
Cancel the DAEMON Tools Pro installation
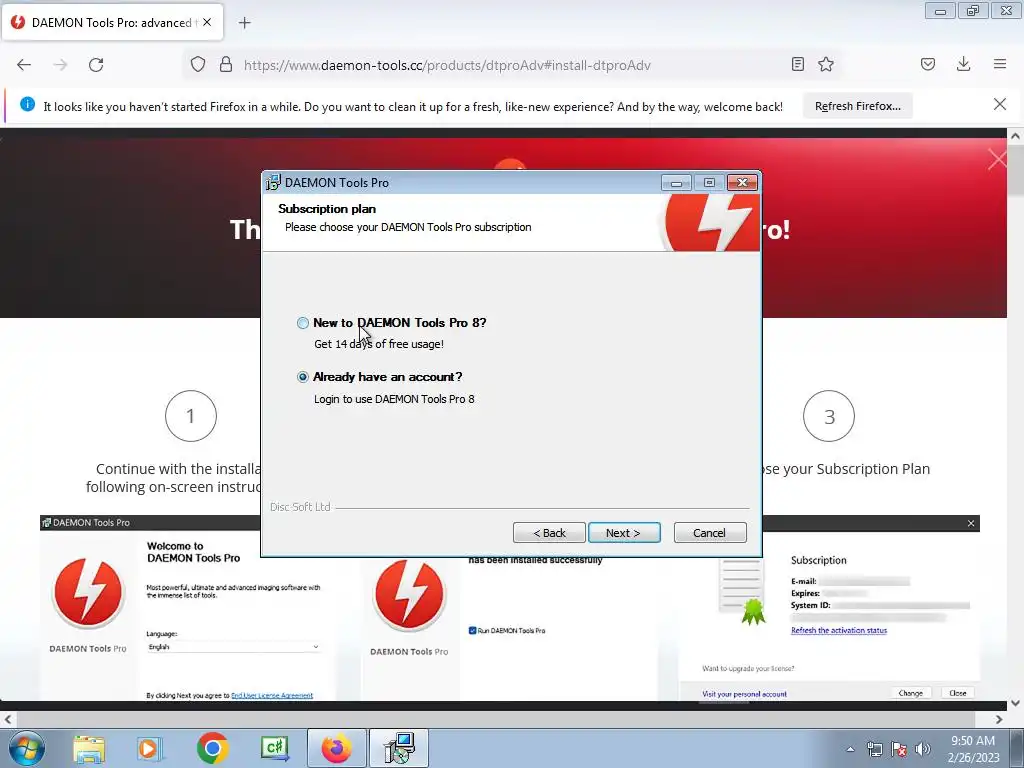[x=710, y=533]
